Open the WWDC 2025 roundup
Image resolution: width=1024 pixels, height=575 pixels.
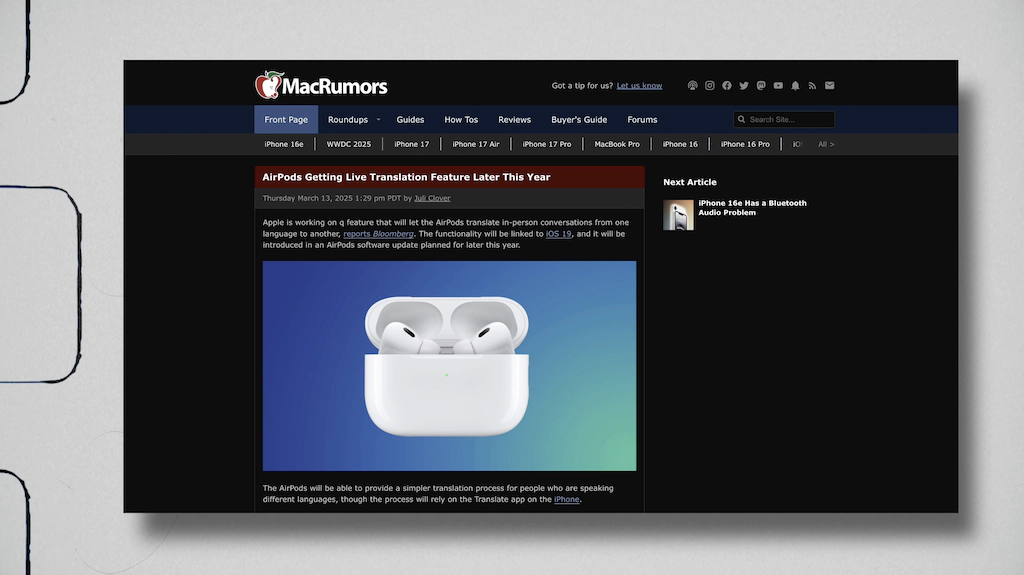(349, 144)
